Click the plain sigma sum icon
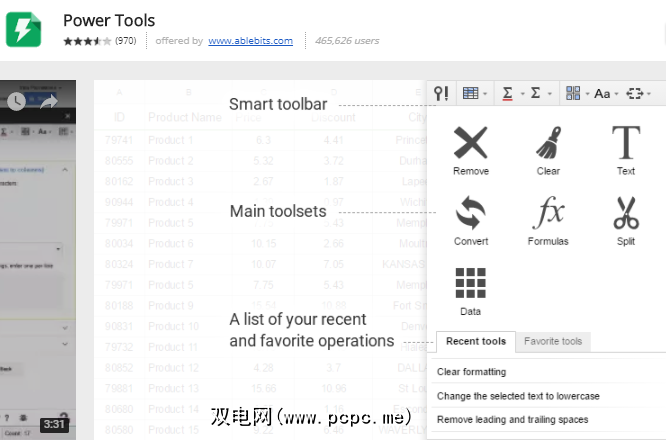Viewport: 666px width, 440px height. (x=536, y=93)
